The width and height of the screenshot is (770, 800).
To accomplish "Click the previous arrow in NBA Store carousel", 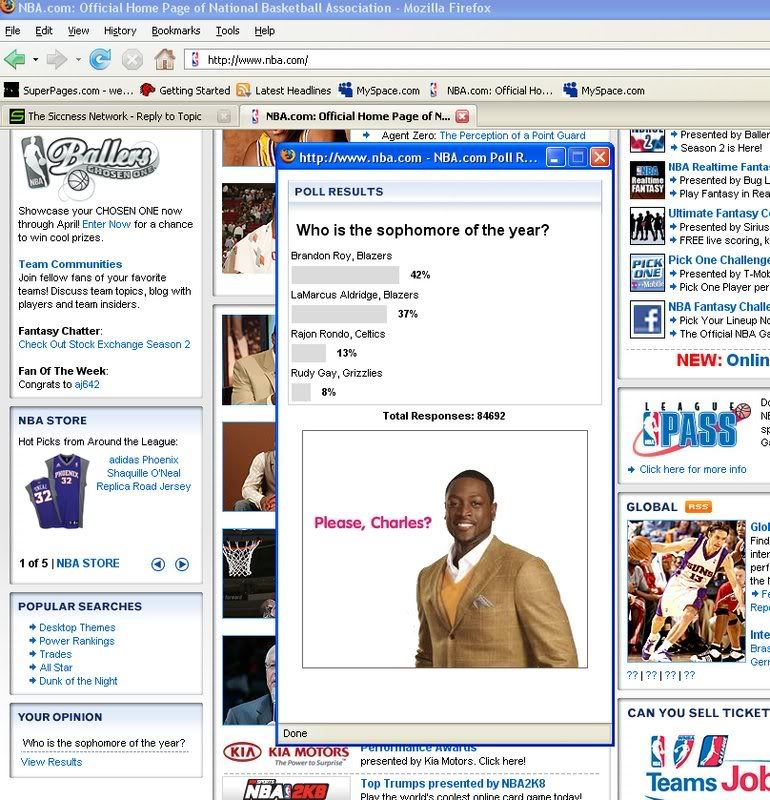I will [158, 564].
